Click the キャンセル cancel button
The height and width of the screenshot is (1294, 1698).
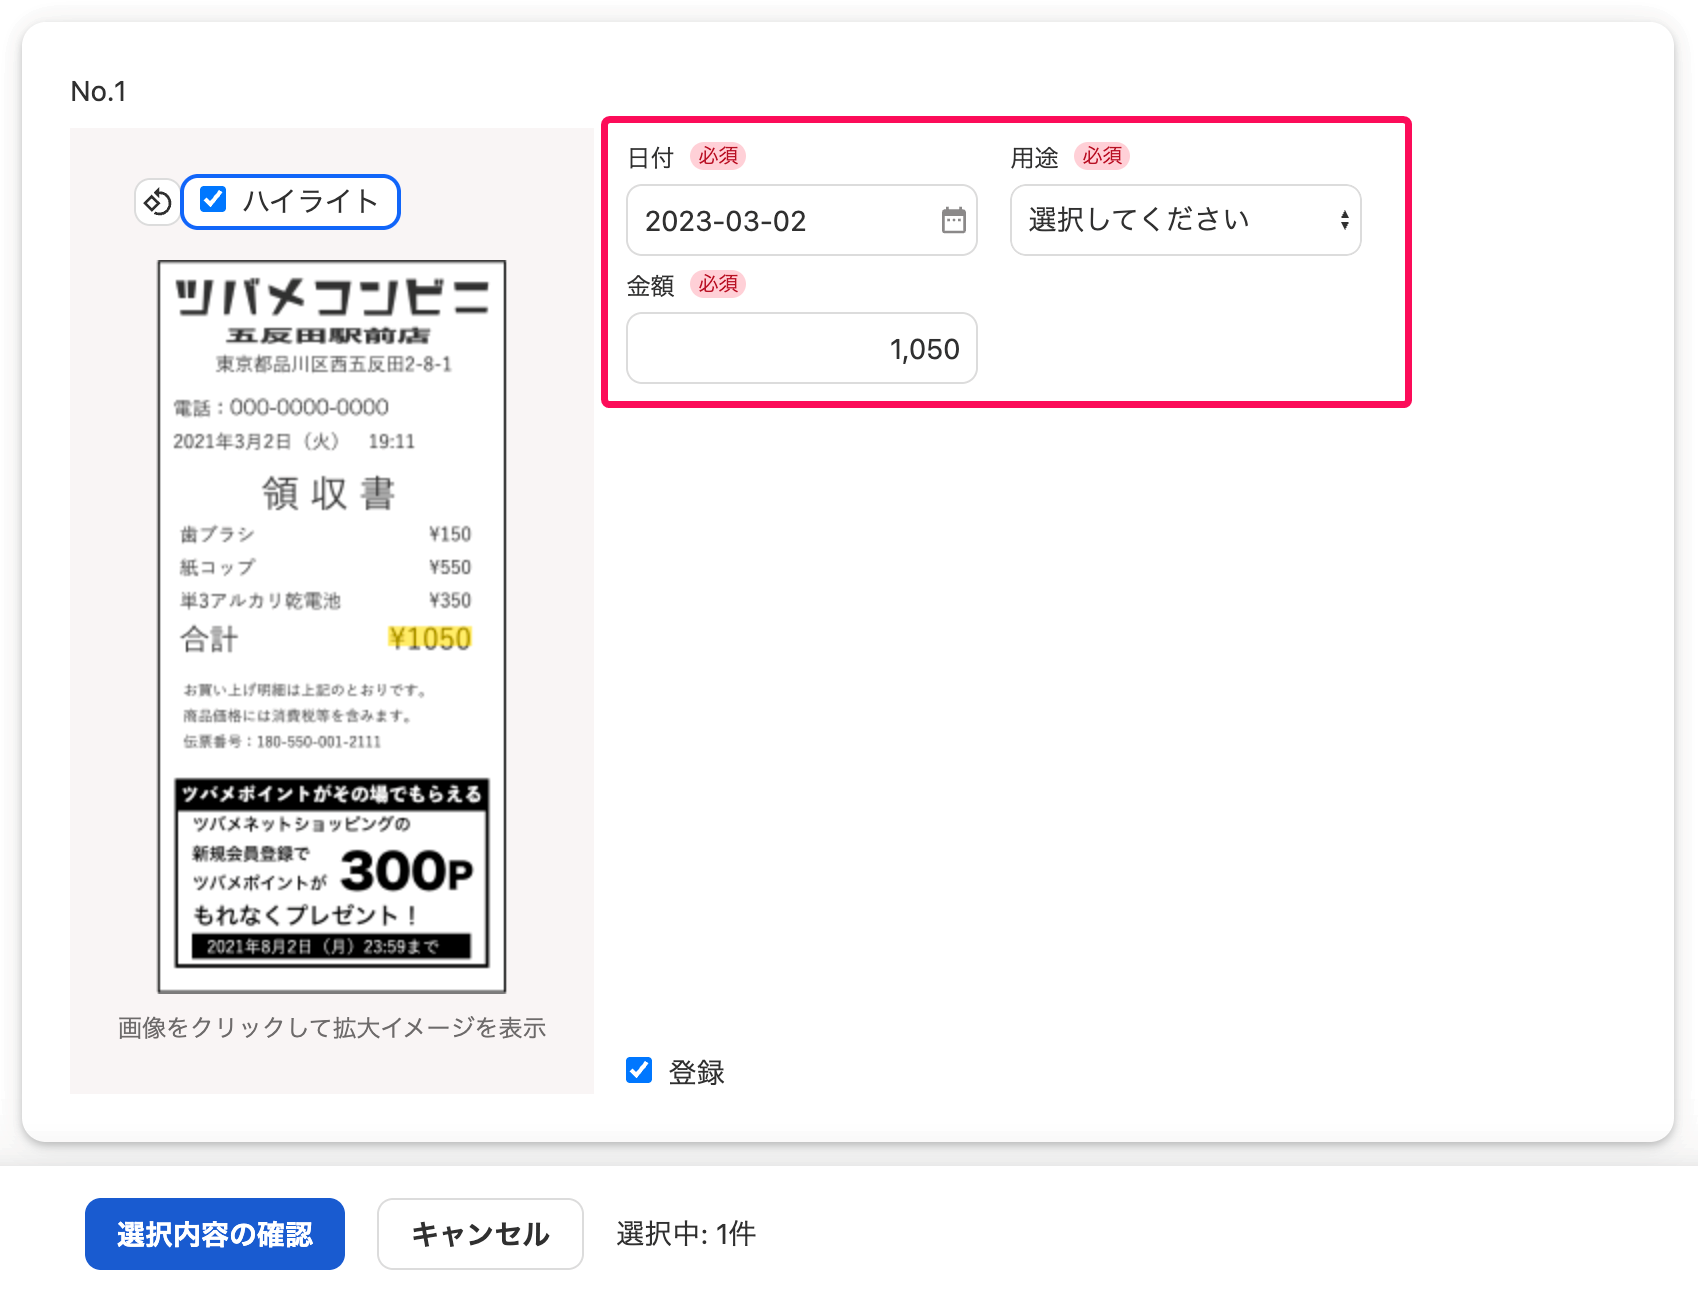[480, 1234]
